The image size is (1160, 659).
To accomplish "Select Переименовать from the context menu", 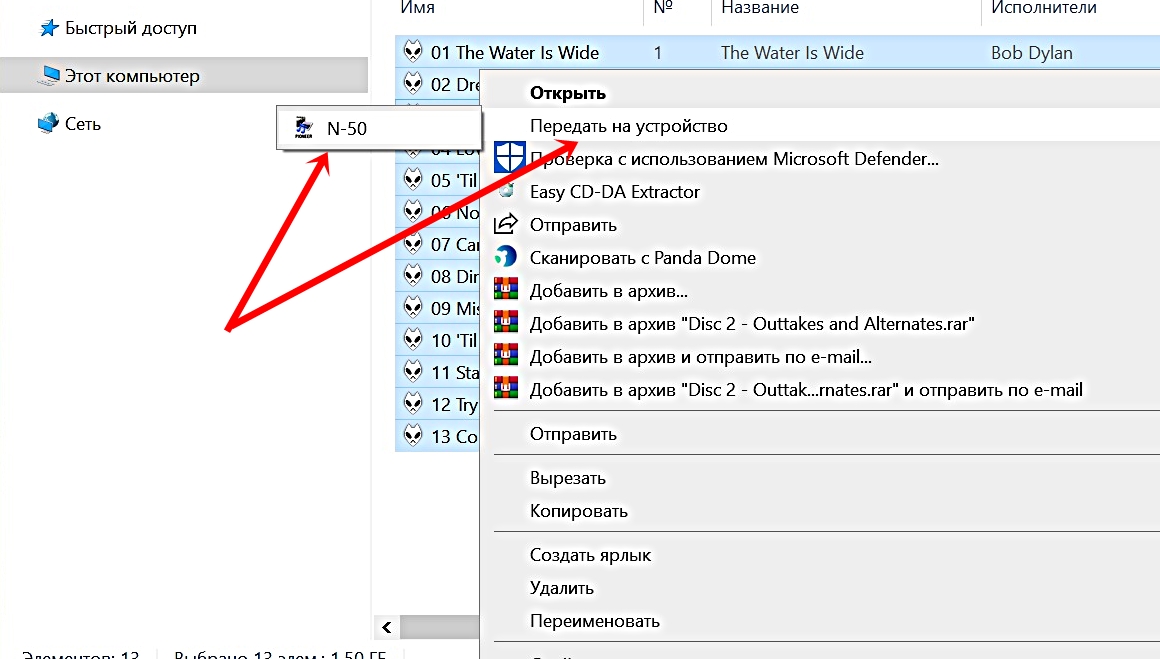I will coord(594,621).
